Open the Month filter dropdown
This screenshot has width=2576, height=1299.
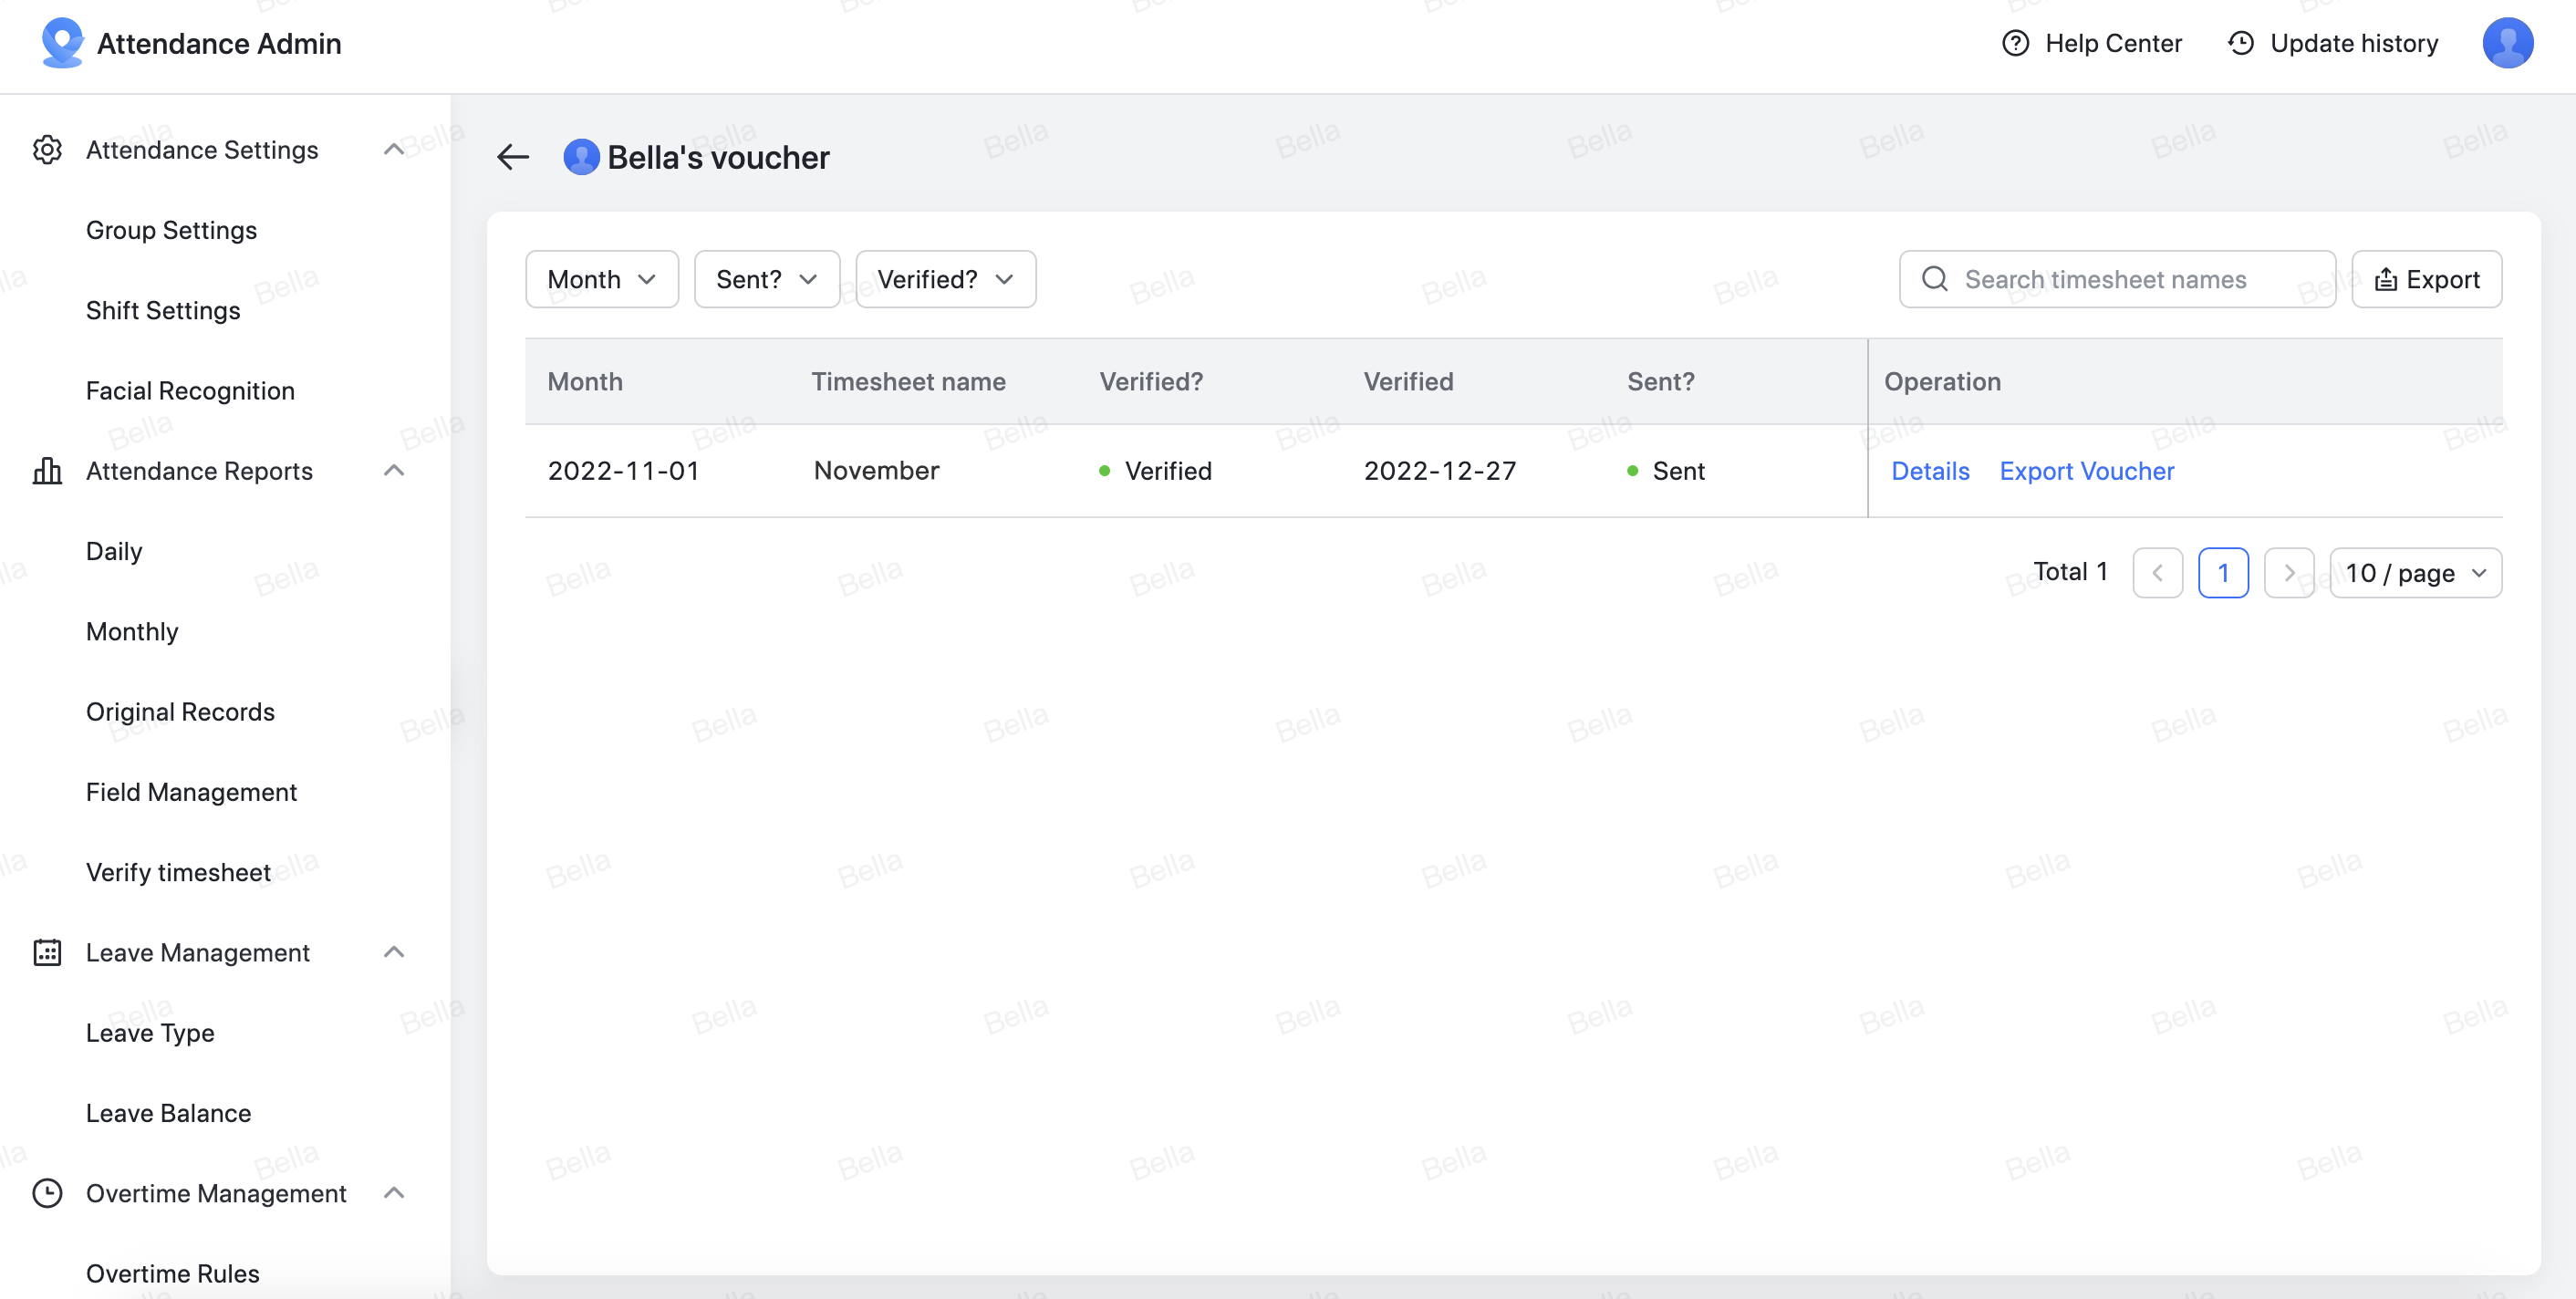tap(601, 279)
